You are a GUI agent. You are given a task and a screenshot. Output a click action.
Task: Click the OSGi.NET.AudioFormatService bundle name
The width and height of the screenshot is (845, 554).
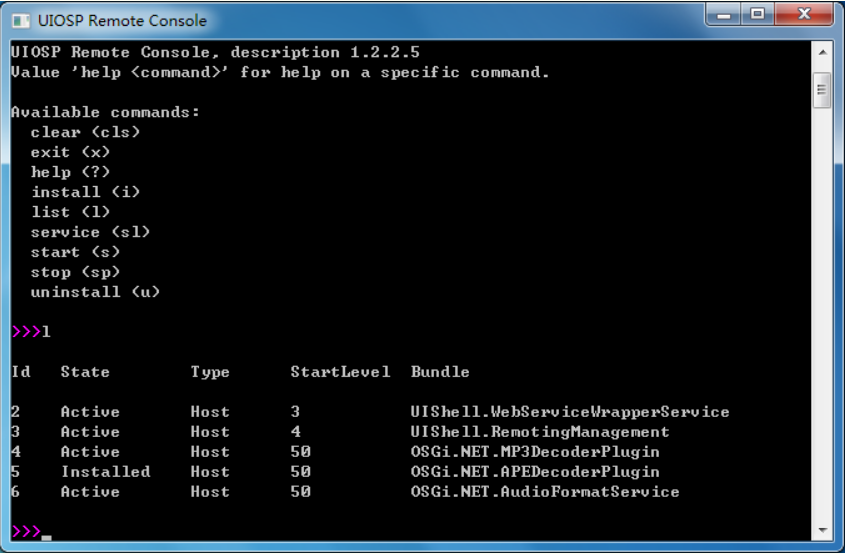(545, 491)
